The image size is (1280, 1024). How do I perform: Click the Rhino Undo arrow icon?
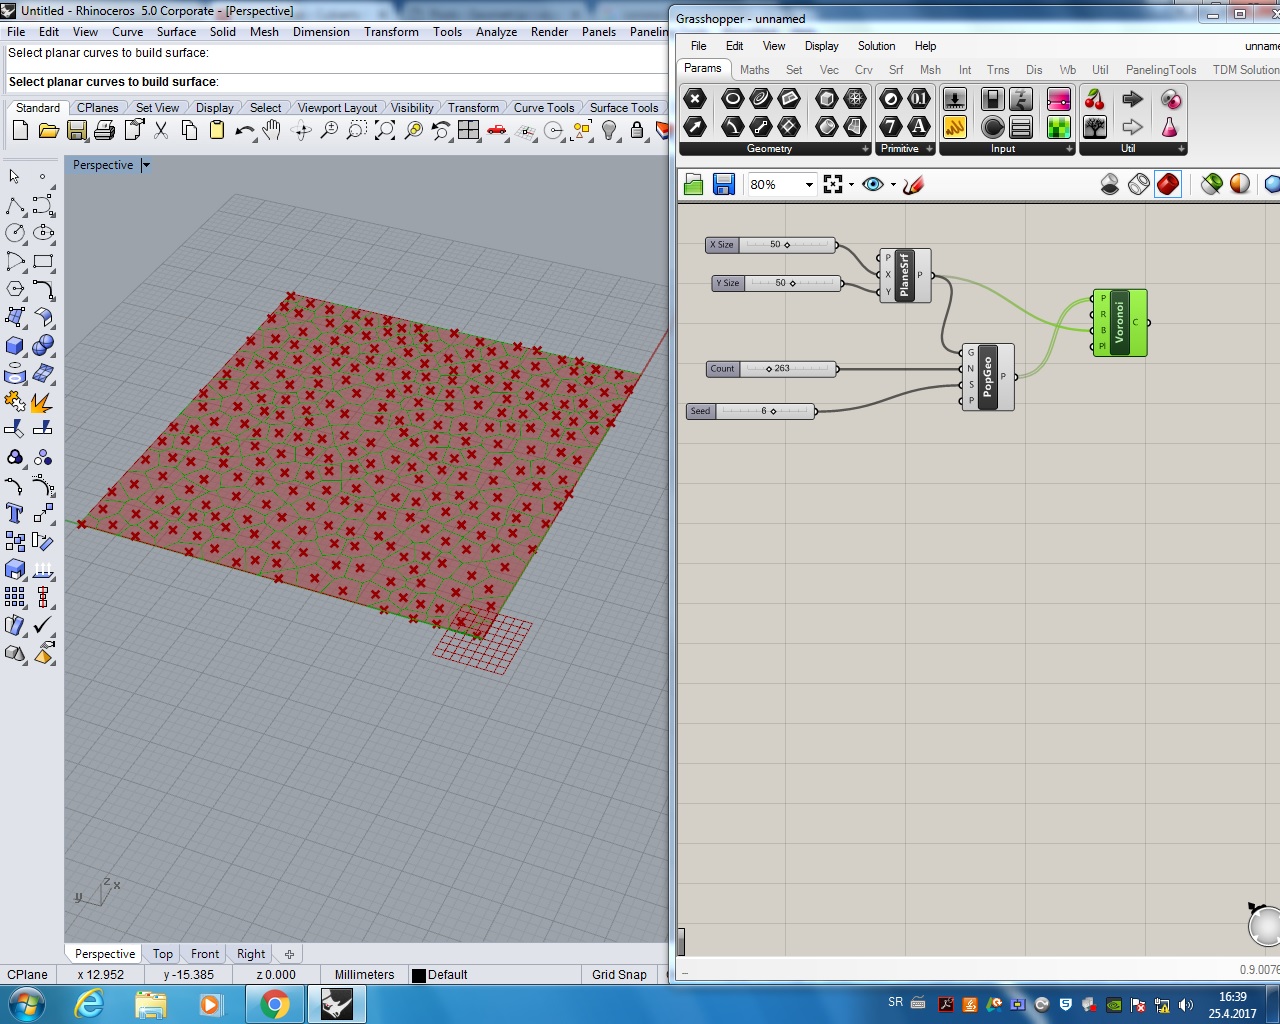pos(244,131)
